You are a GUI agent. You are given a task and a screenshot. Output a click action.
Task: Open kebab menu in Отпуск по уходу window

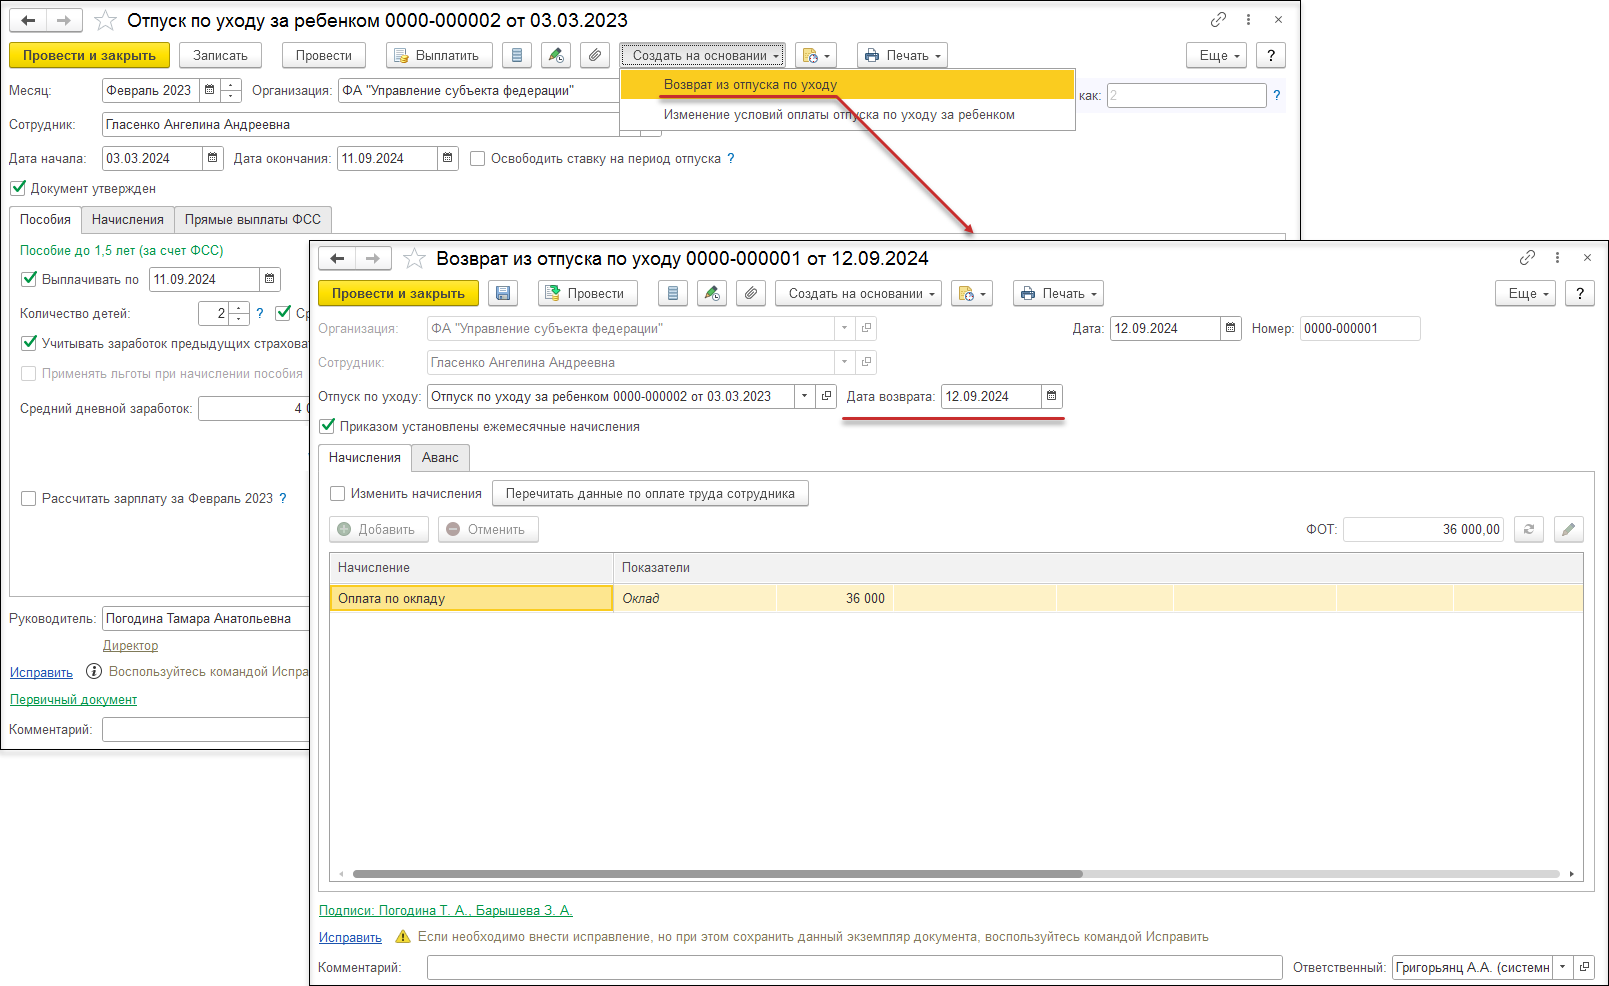(x=1248, y=20)
